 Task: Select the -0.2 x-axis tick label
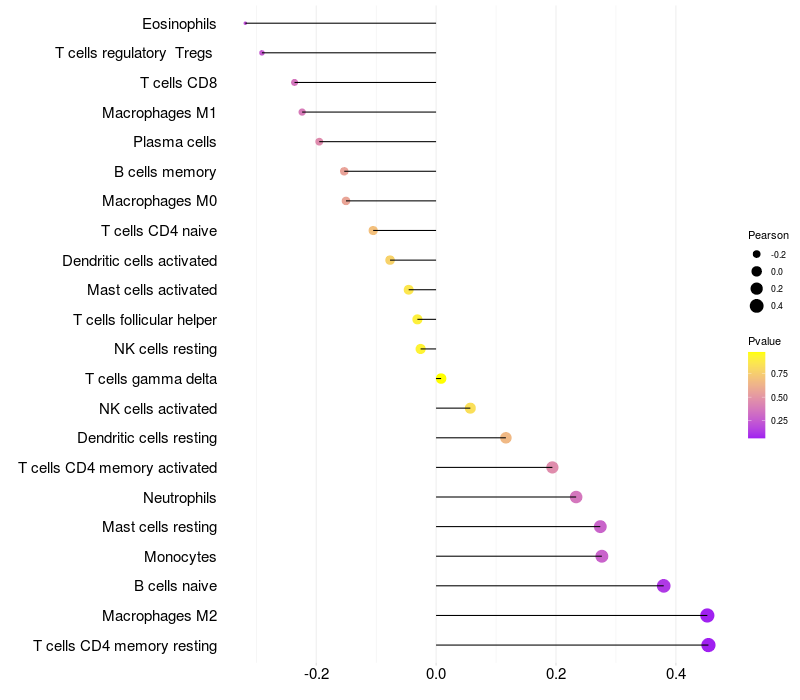[315, 674]
